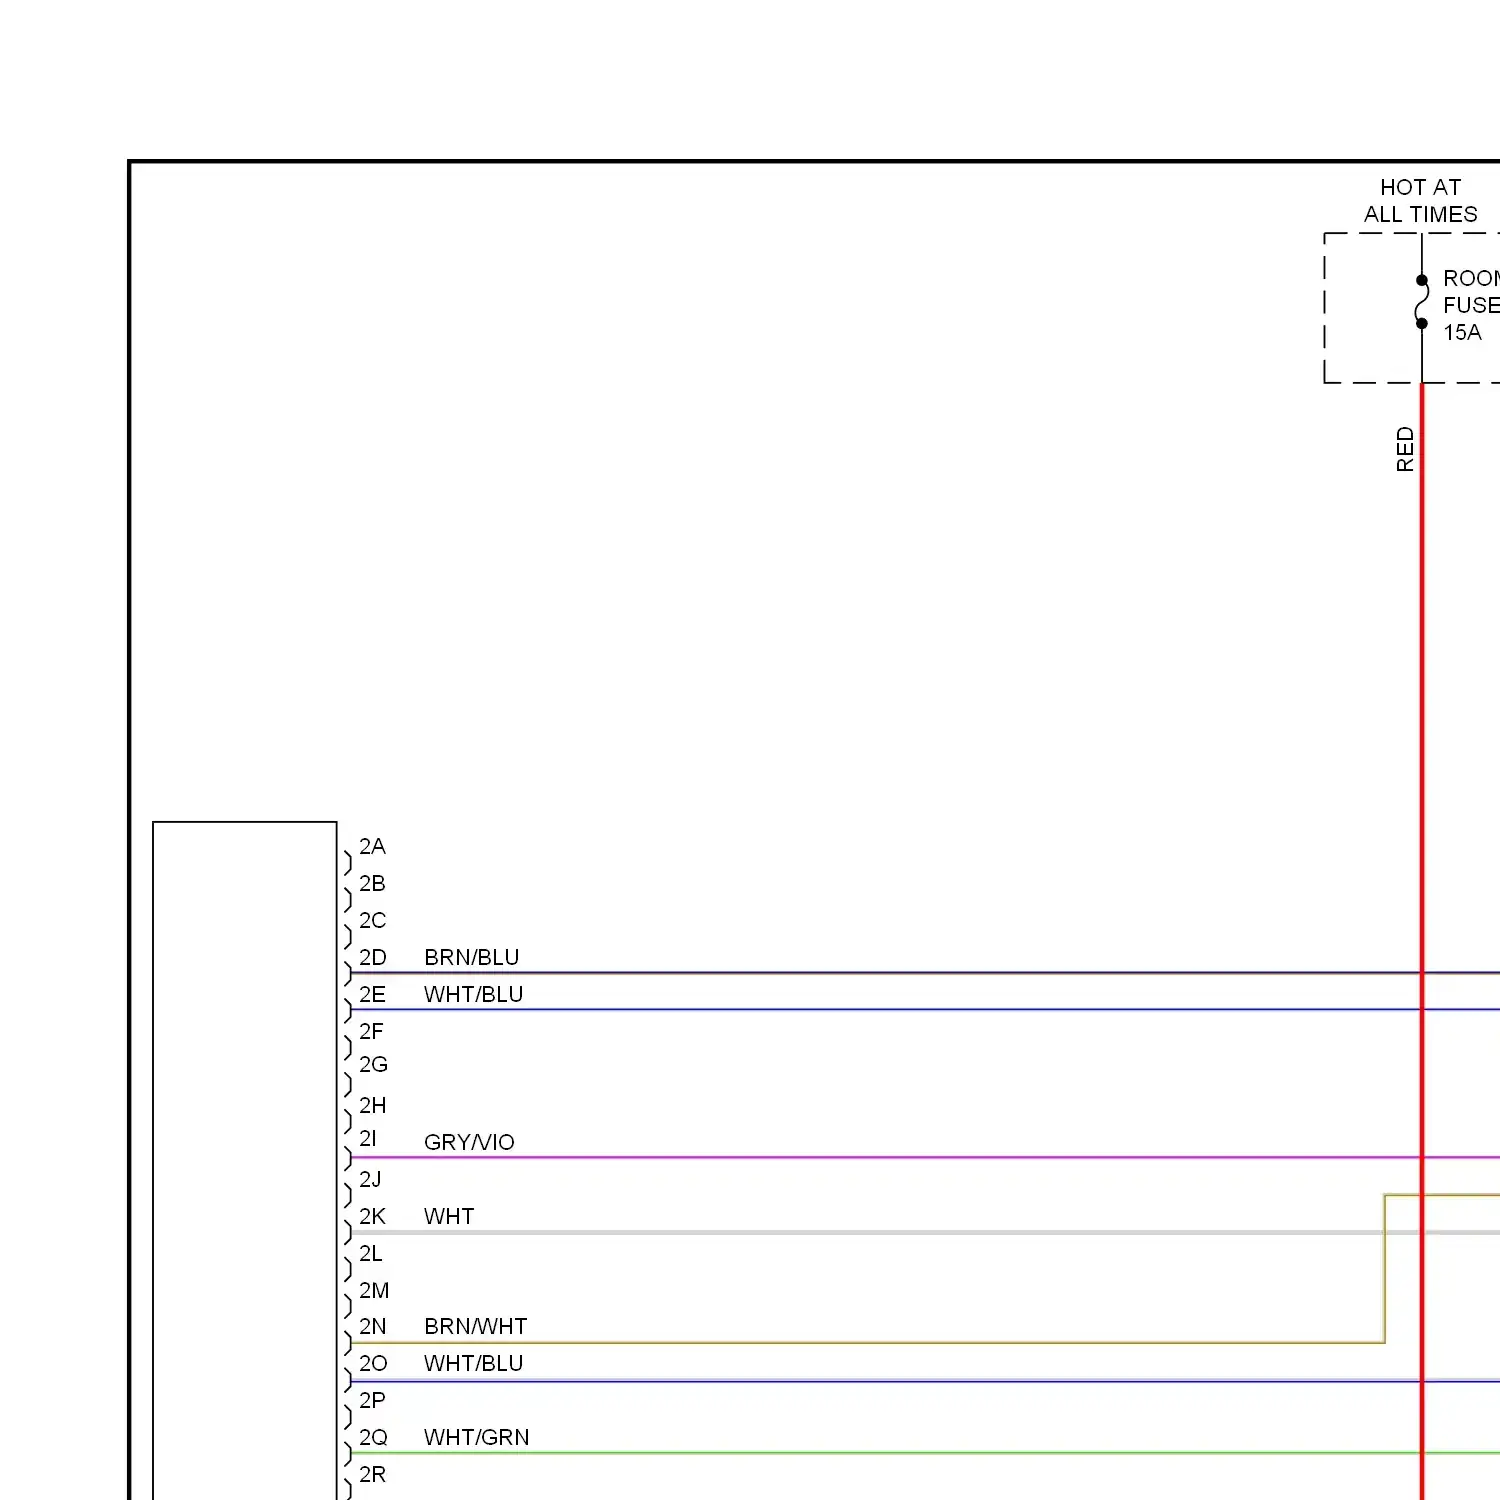Viewport: 1500px width, 1500px height.
Task: Click the HOT AT ALL TIMES label
Action: coord(1420,201)
